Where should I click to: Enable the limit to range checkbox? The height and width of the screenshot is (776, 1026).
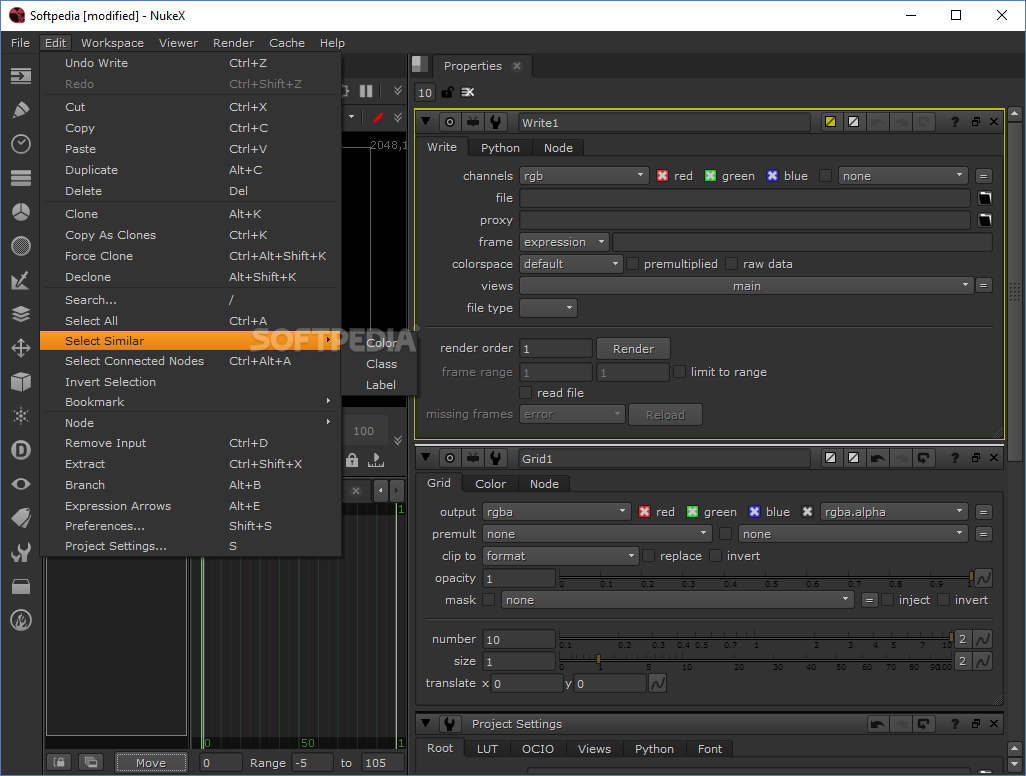[680, 372]
